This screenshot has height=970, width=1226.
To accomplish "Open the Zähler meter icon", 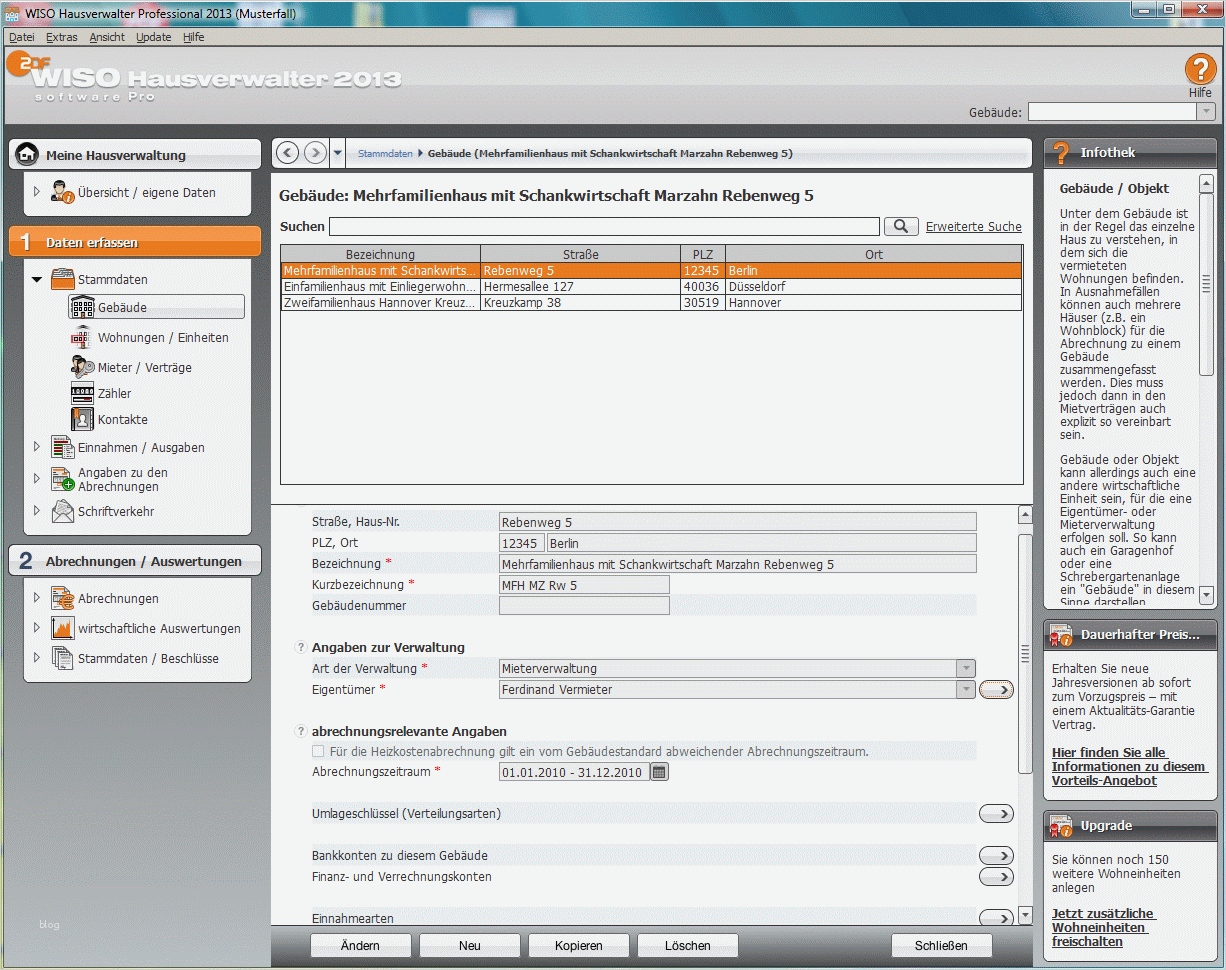I will click(83, 393).
